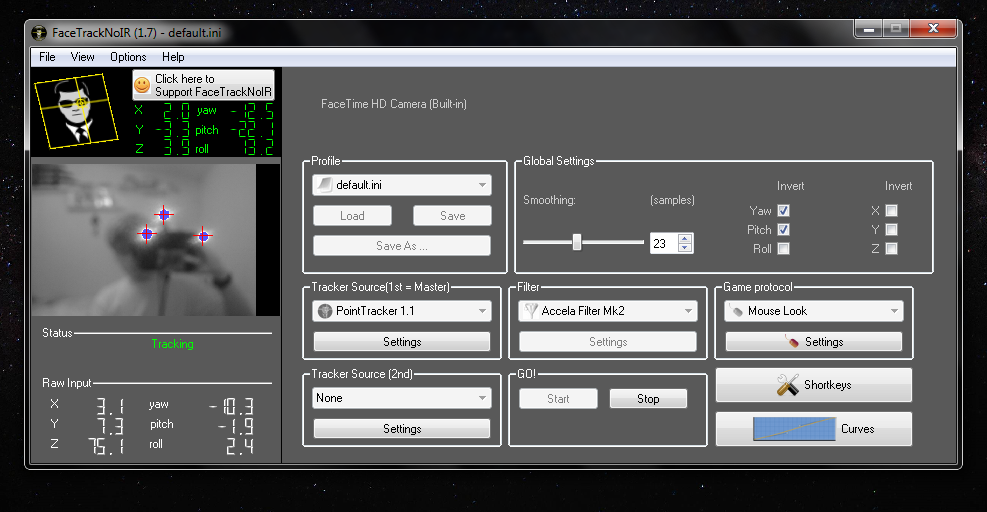The image size is (987, 512).
Task: Click the FaceTrackNoIR title bar app icon
Action: point(37,33)
